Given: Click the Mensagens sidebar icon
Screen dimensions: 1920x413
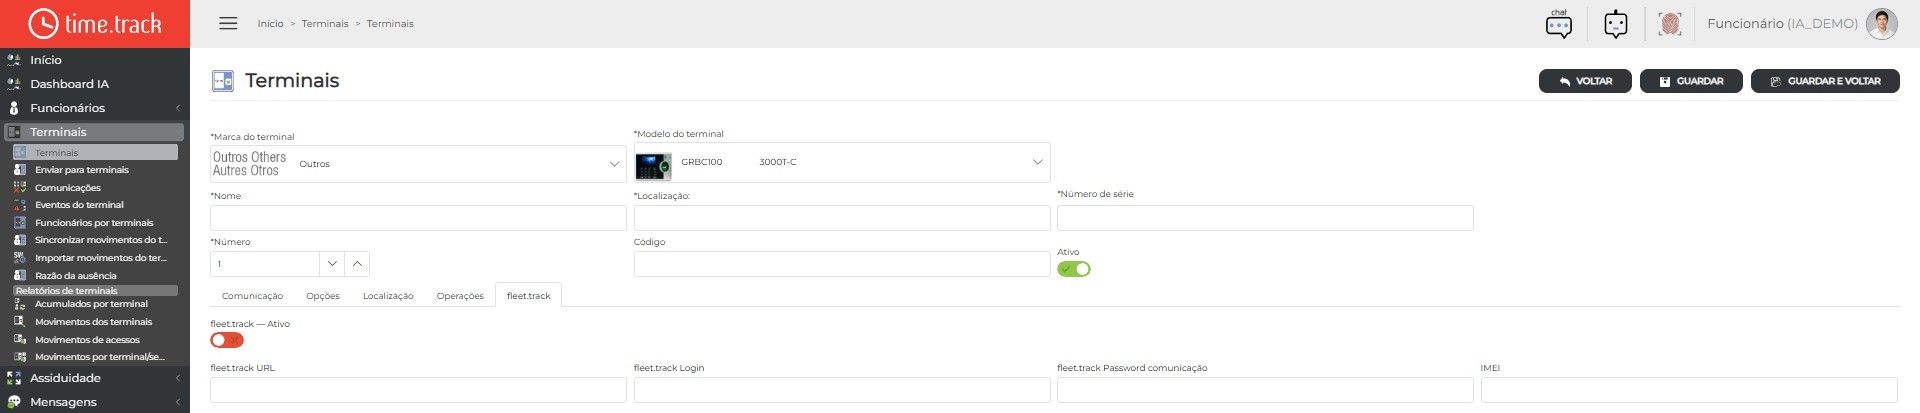Looking at the screenshot, I should 14,402.
